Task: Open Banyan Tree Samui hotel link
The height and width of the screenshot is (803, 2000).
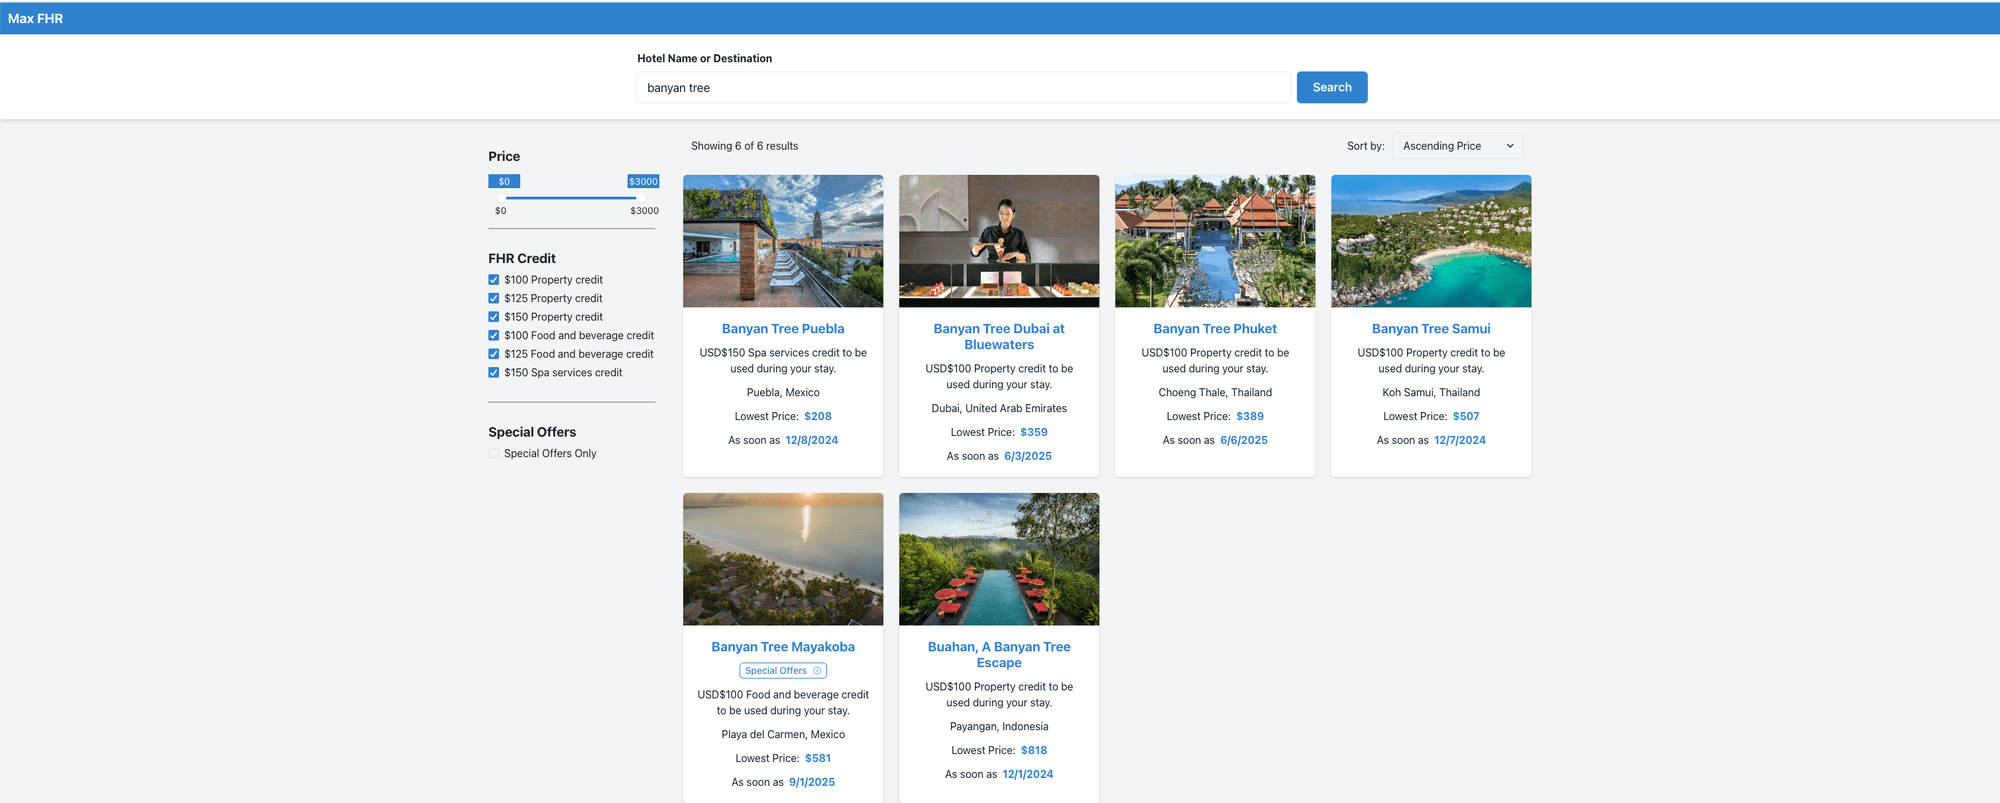Action: pos(1431,329)
